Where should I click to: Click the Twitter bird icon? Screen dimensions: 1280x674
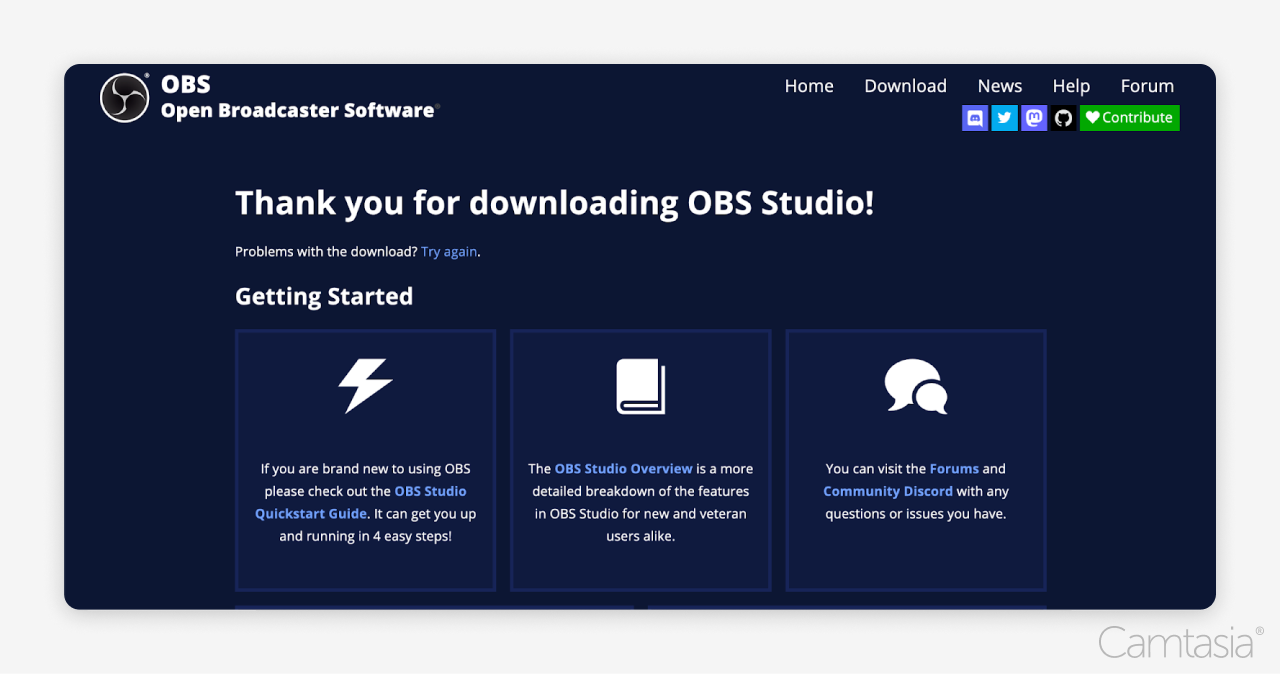1004,118
